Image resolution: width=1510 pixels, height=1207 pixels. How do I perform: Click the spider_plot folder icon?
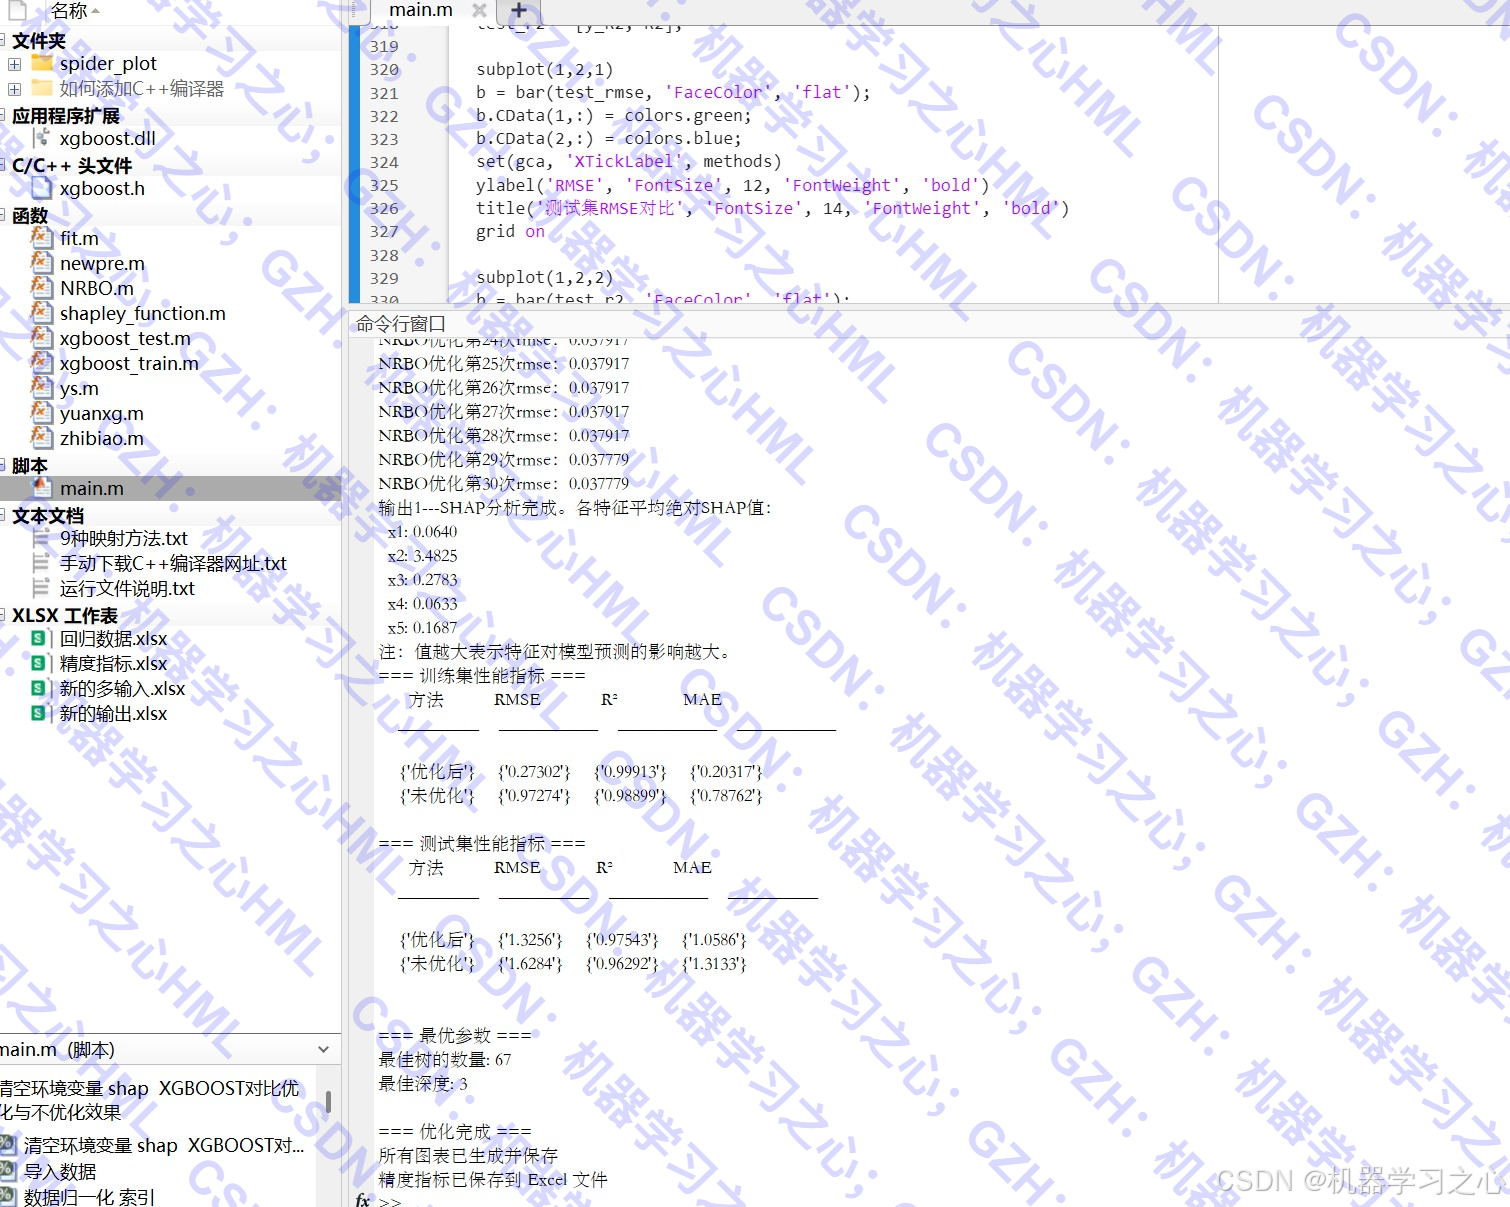[42, 63]
